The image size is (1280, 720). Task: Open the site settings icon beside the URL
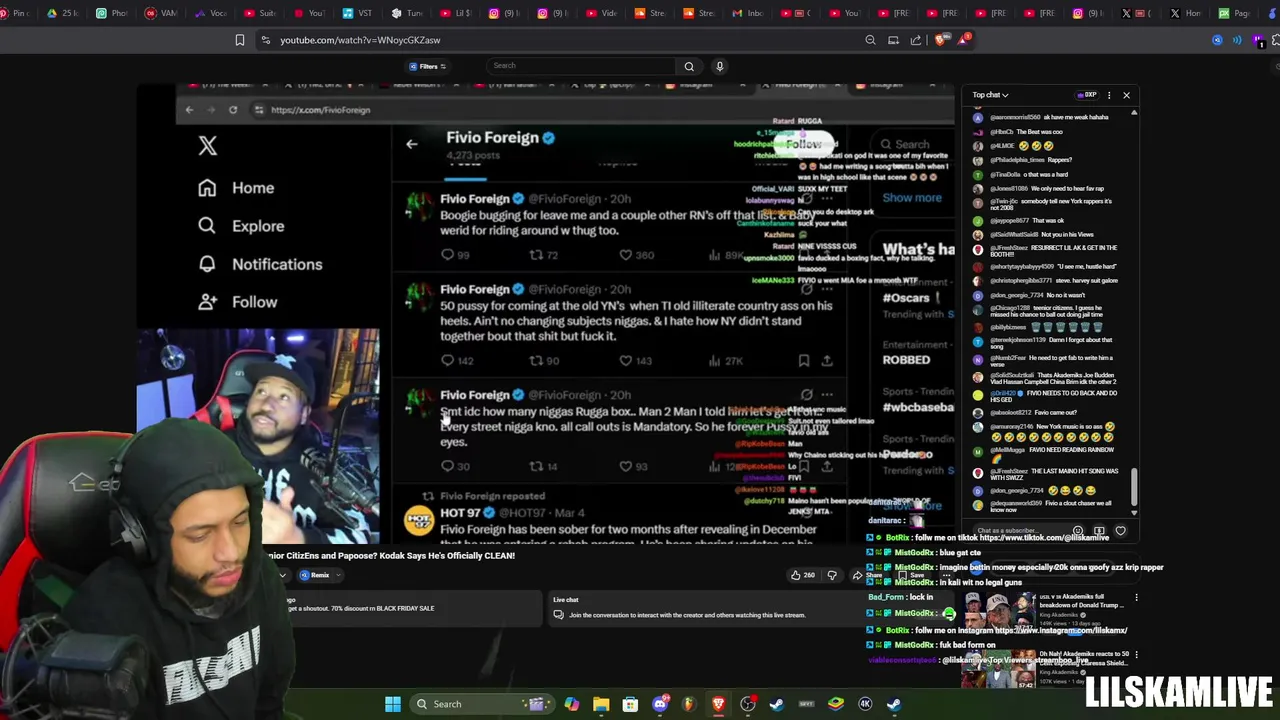(265, 40)
